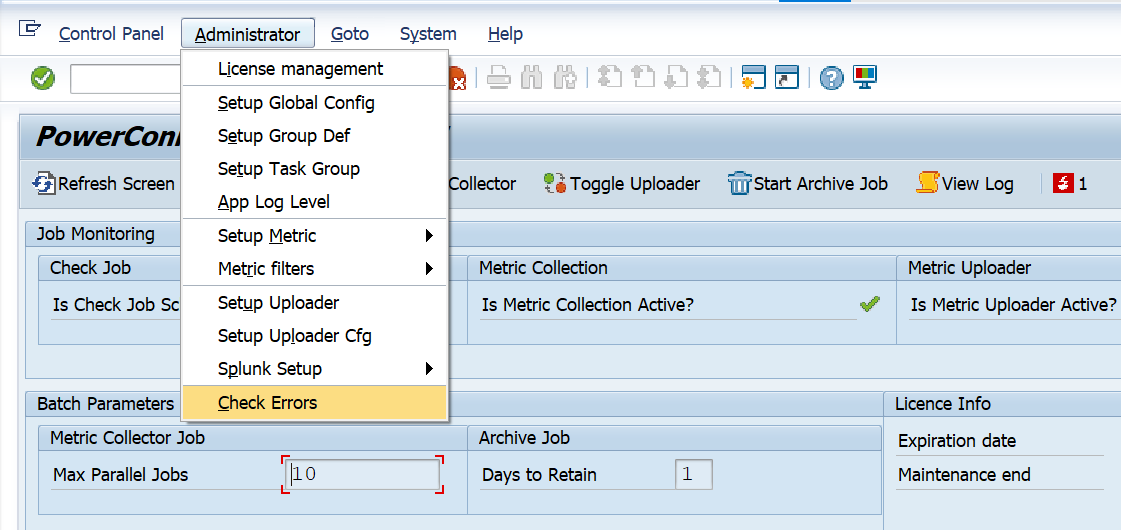
Task: Click the View Log button
Action: point(965,184)
